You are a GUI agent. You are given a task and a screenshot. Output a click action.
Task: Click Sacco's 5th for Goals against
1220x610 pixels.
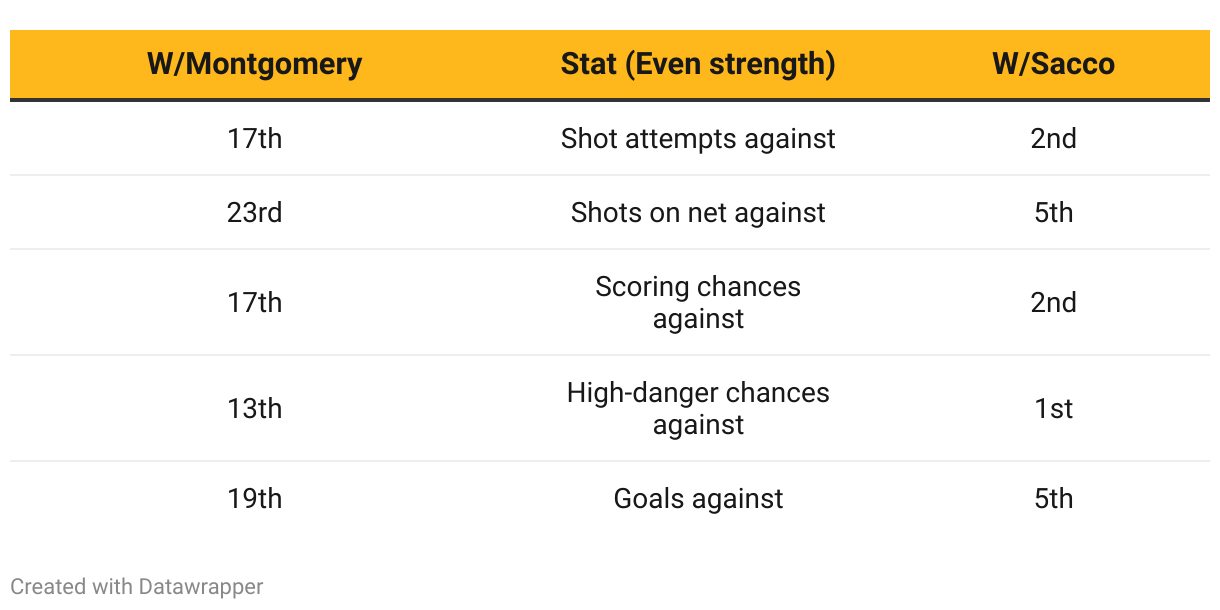(1053, 498)
